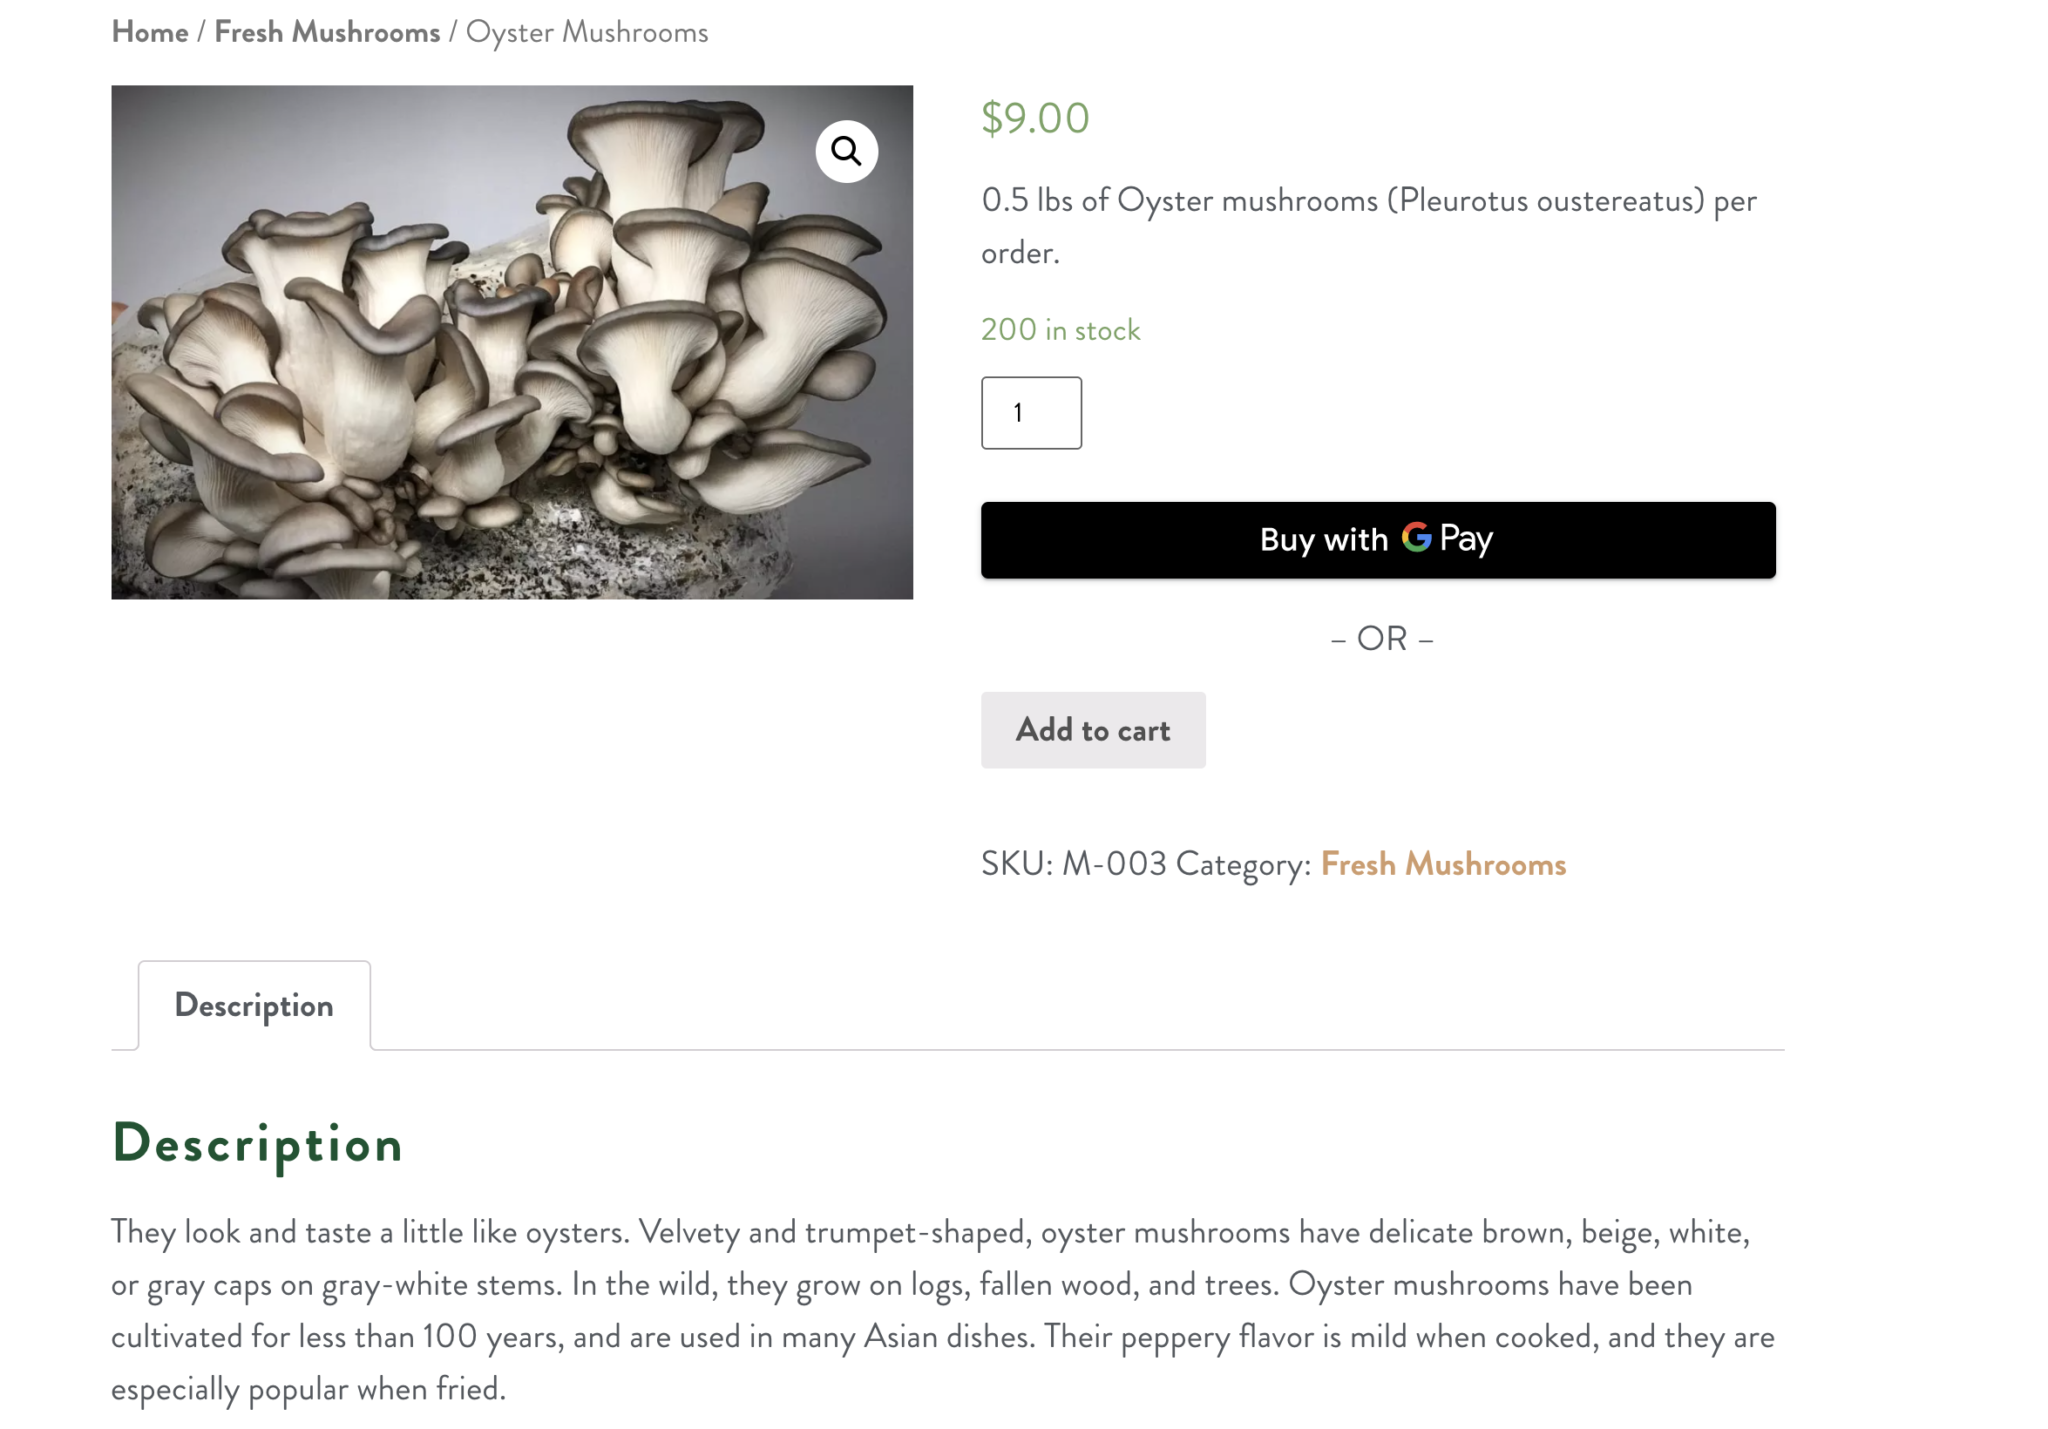The height and width of the screenshot is (1429, 2048).
Task: Click the Category label text
Action: 1243,864
